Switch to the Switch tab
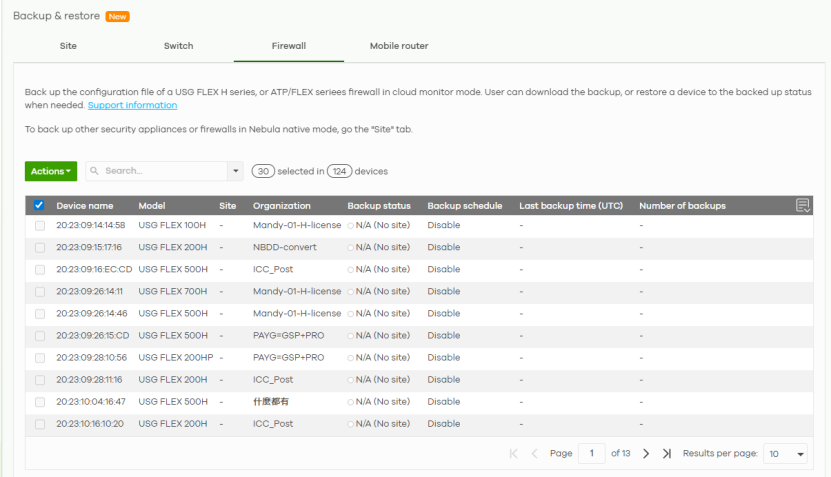 [x=178, y=46]
